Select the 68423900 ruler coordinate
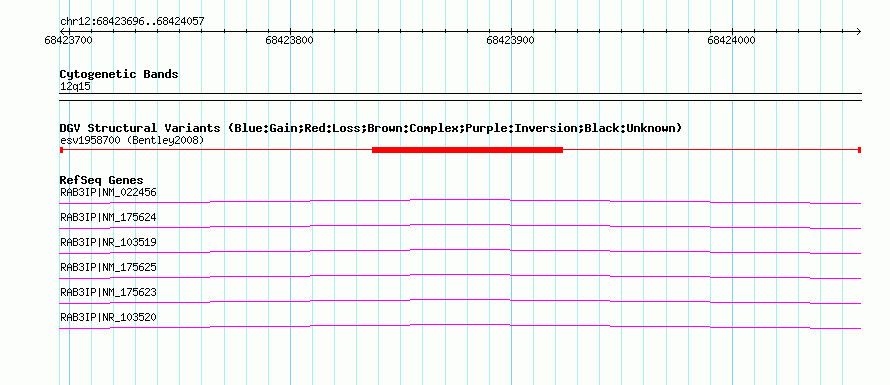The height and width of the screenshot is (385, 890). pyautogui.click(x=510, y=40)
